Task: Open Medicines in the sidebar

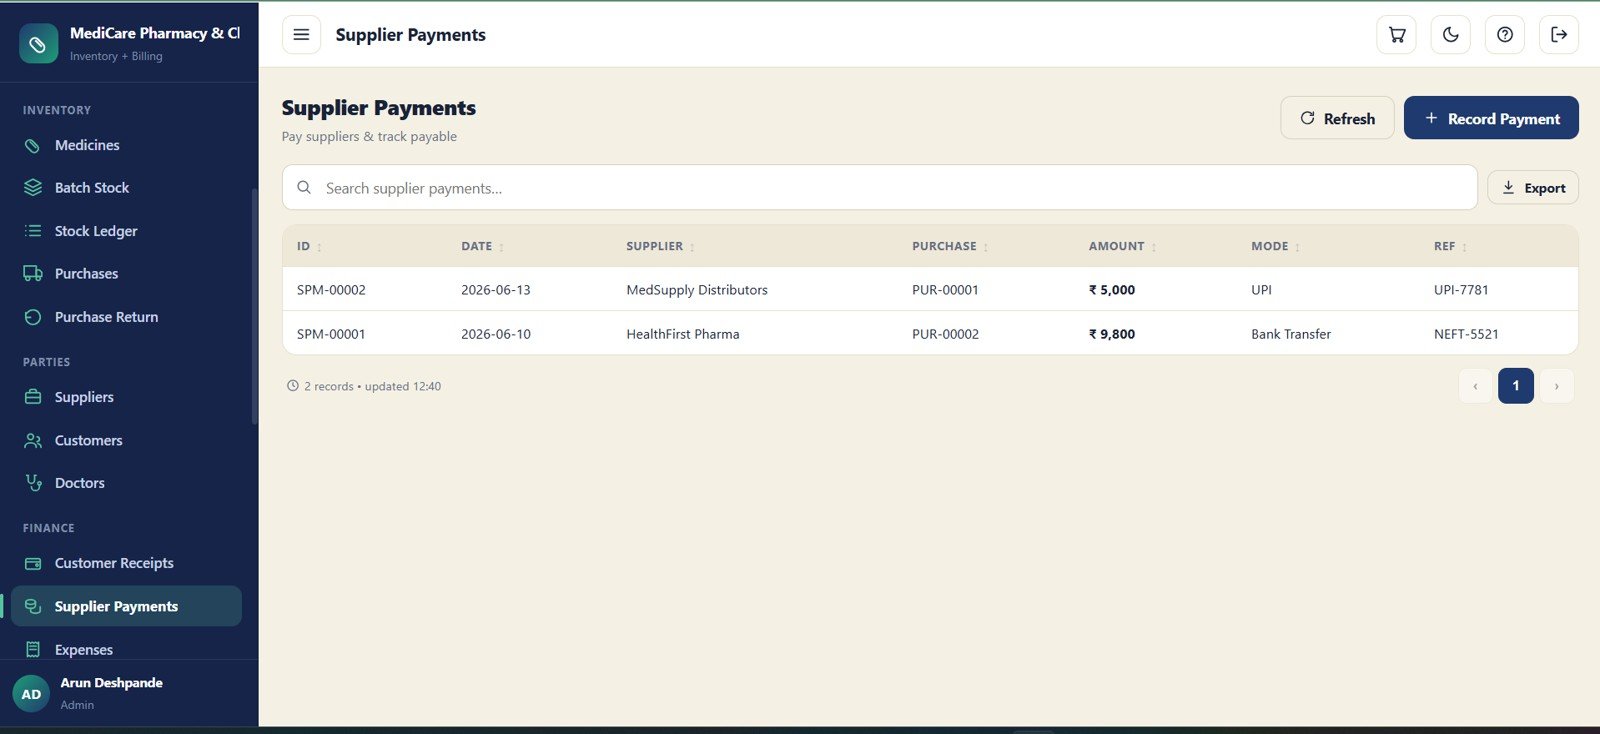Action: (x=126, y=145)
